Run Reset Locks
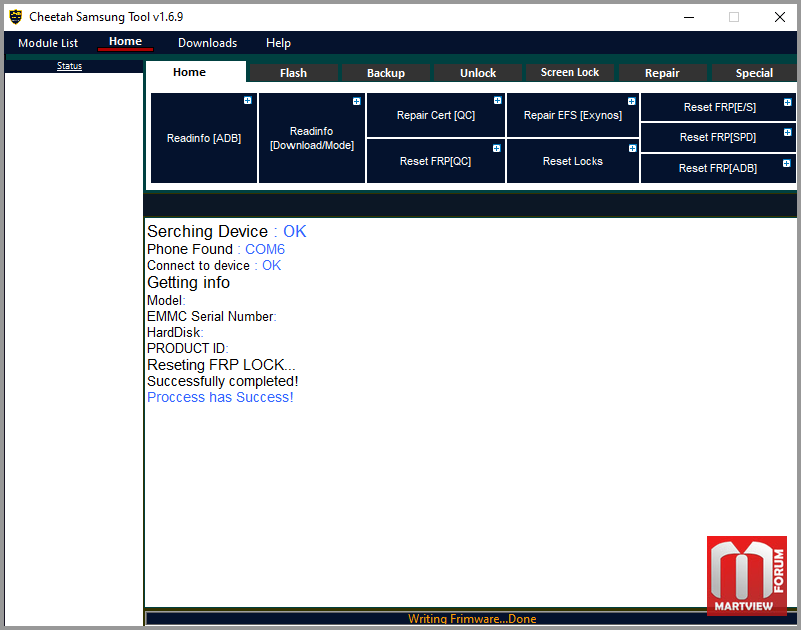 point(573,161)
